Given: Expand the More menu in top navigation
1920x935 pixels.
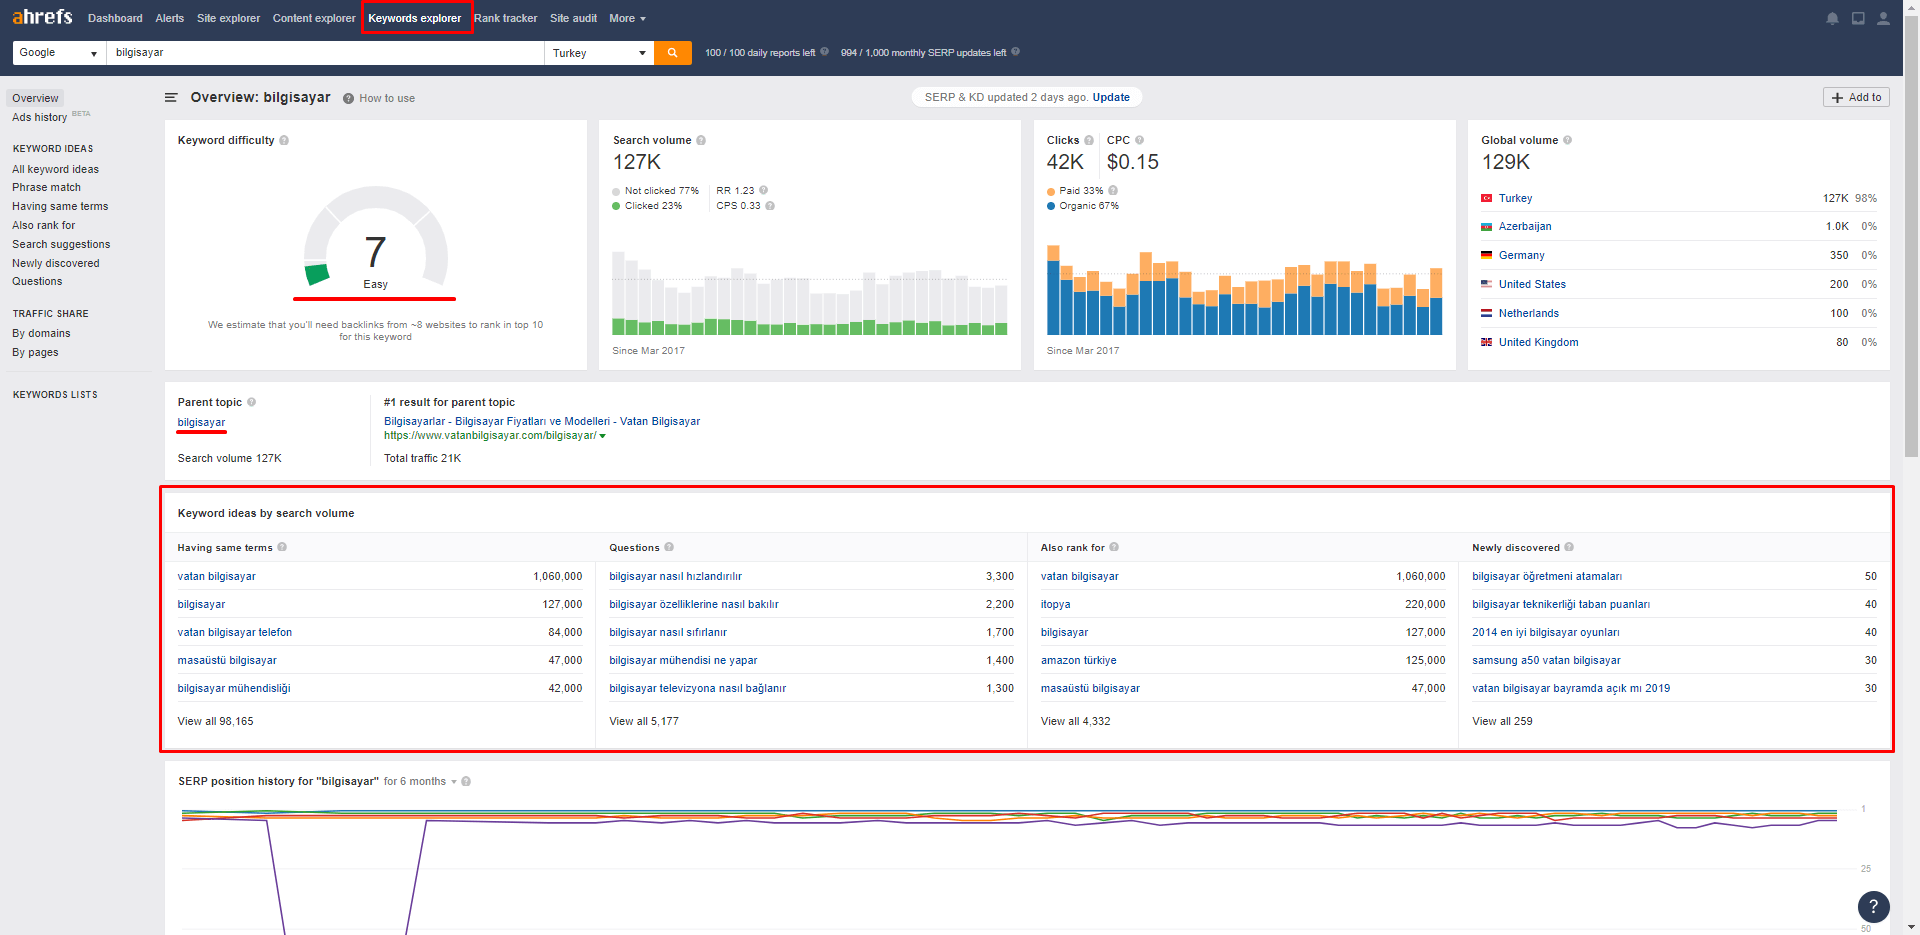Looking at the screenshot, I should click(x=627, y=19).
